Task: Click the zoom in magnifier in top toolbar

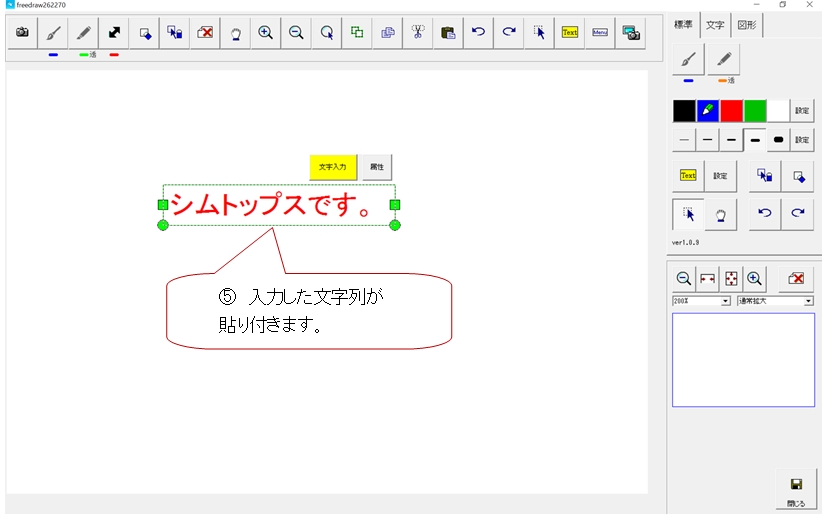Action: click(266, 33)
